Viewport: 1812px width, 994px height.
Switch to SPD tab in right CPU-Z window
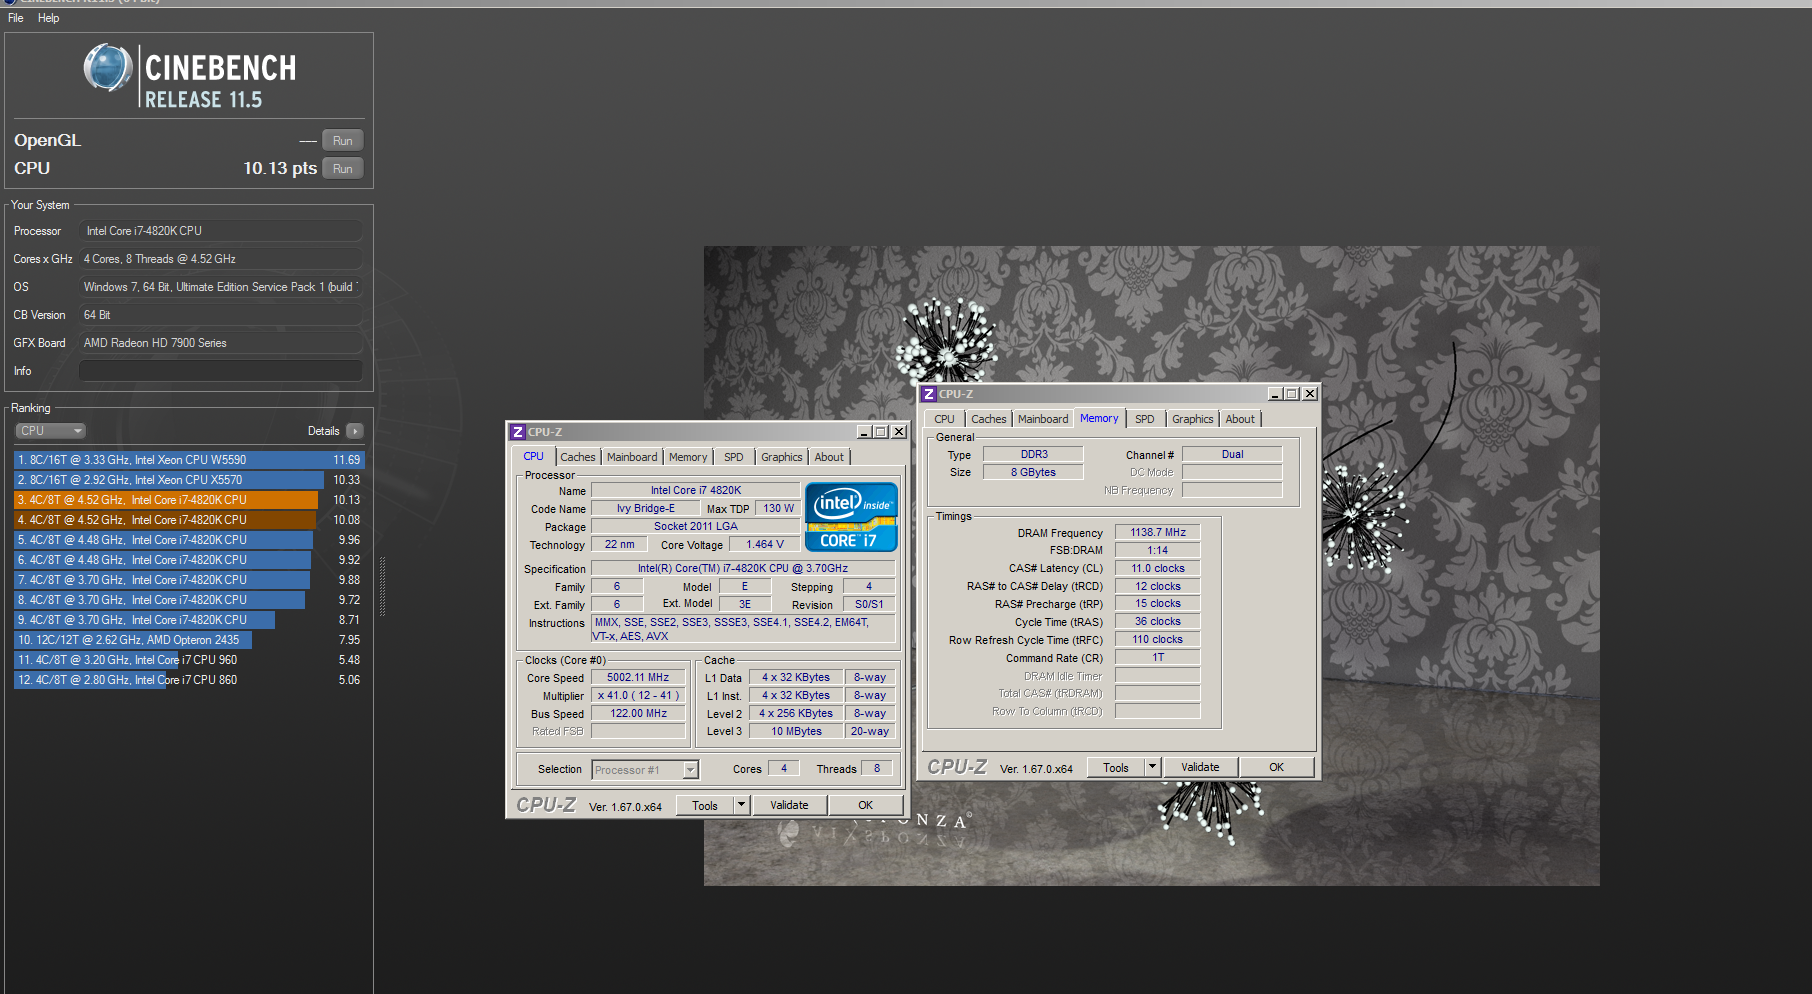click(1145, 419)
